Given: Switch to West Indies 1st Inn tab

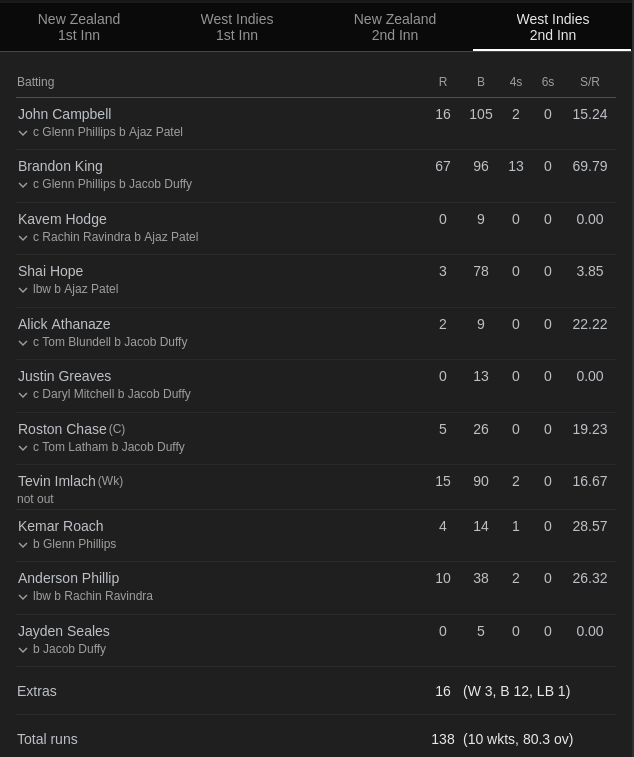Looking at the screenshot, I should pos(237,27).
